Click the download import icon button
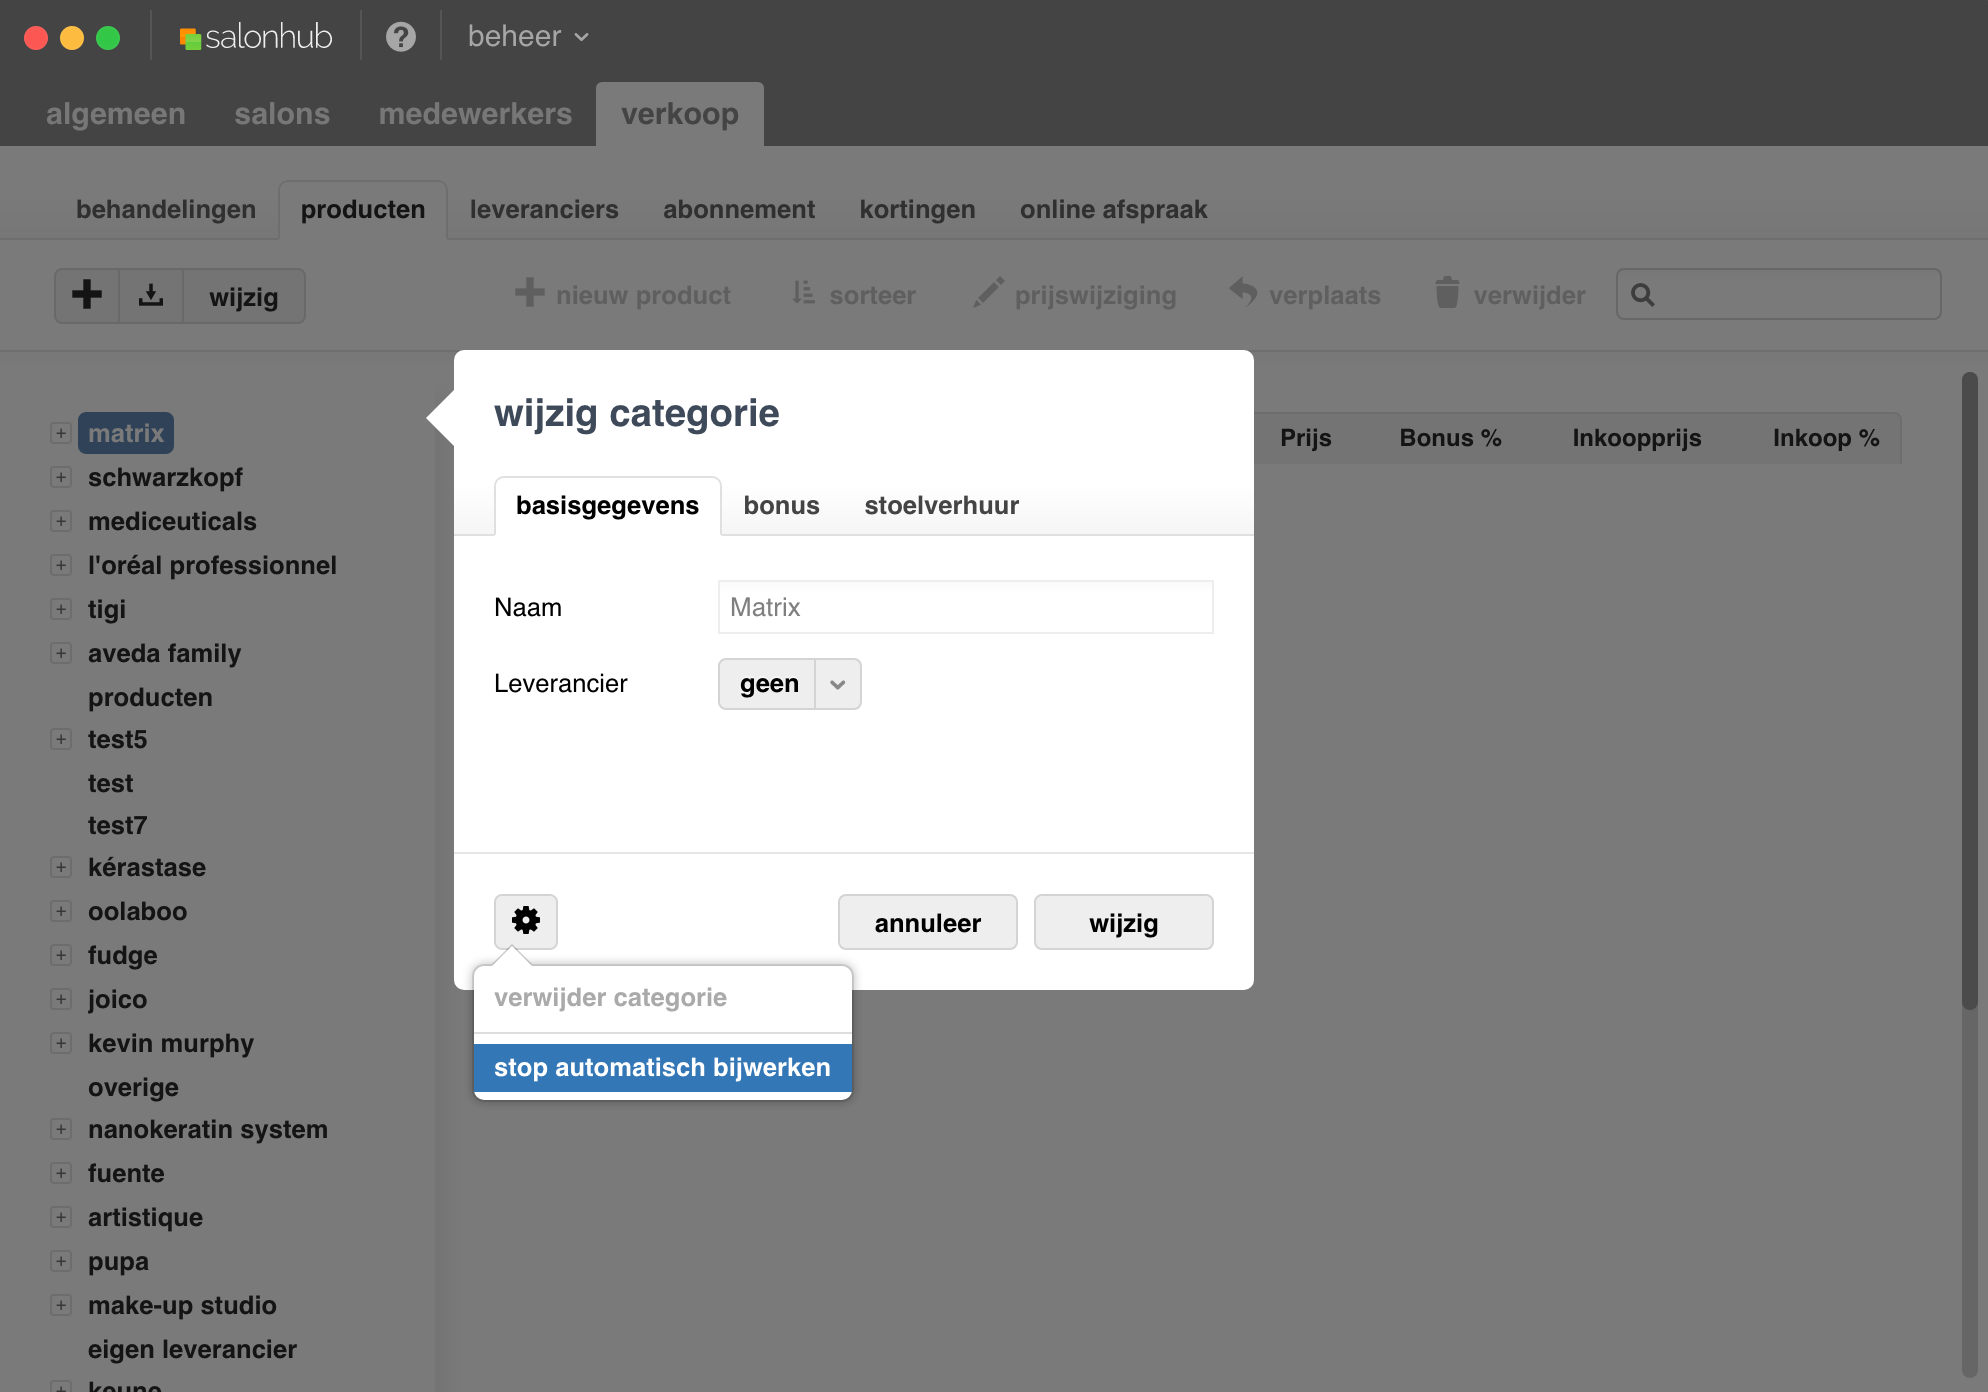The height and width of the screenshot is (1392, 1988). click(151, 295)
